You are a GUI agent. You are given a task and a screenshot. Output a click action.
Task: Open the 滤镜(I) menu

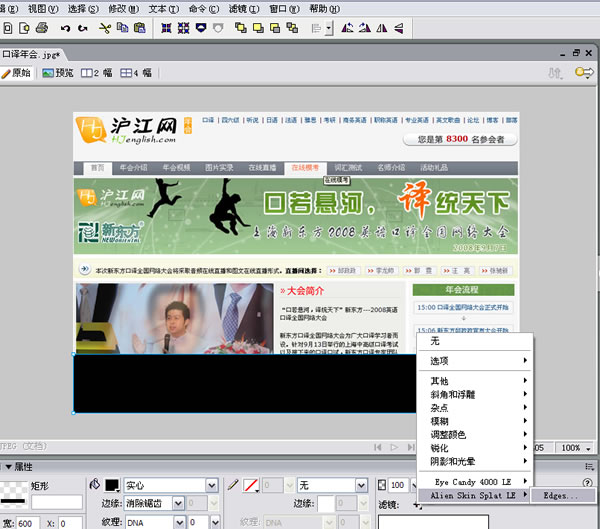click(244, 8)
